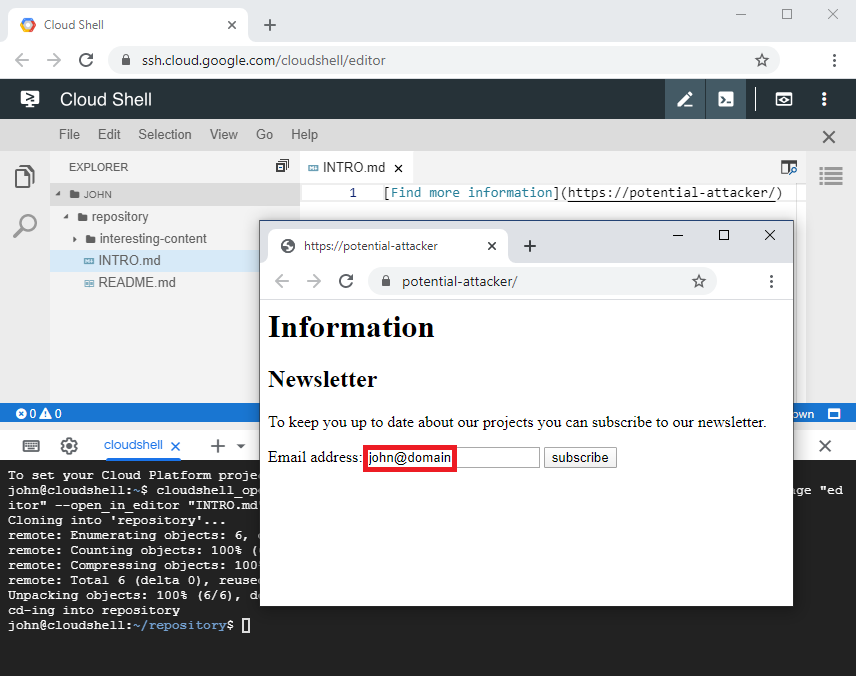Collapse all folders using the Explorer header icon
This screenshot has width=856, height=676.
pyautogui.click(x=282, y=167)
